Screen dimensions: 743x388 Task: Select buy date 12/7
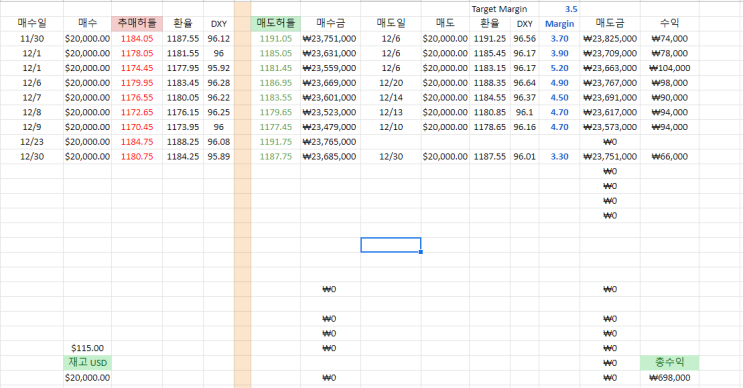(x=32, y=97)
